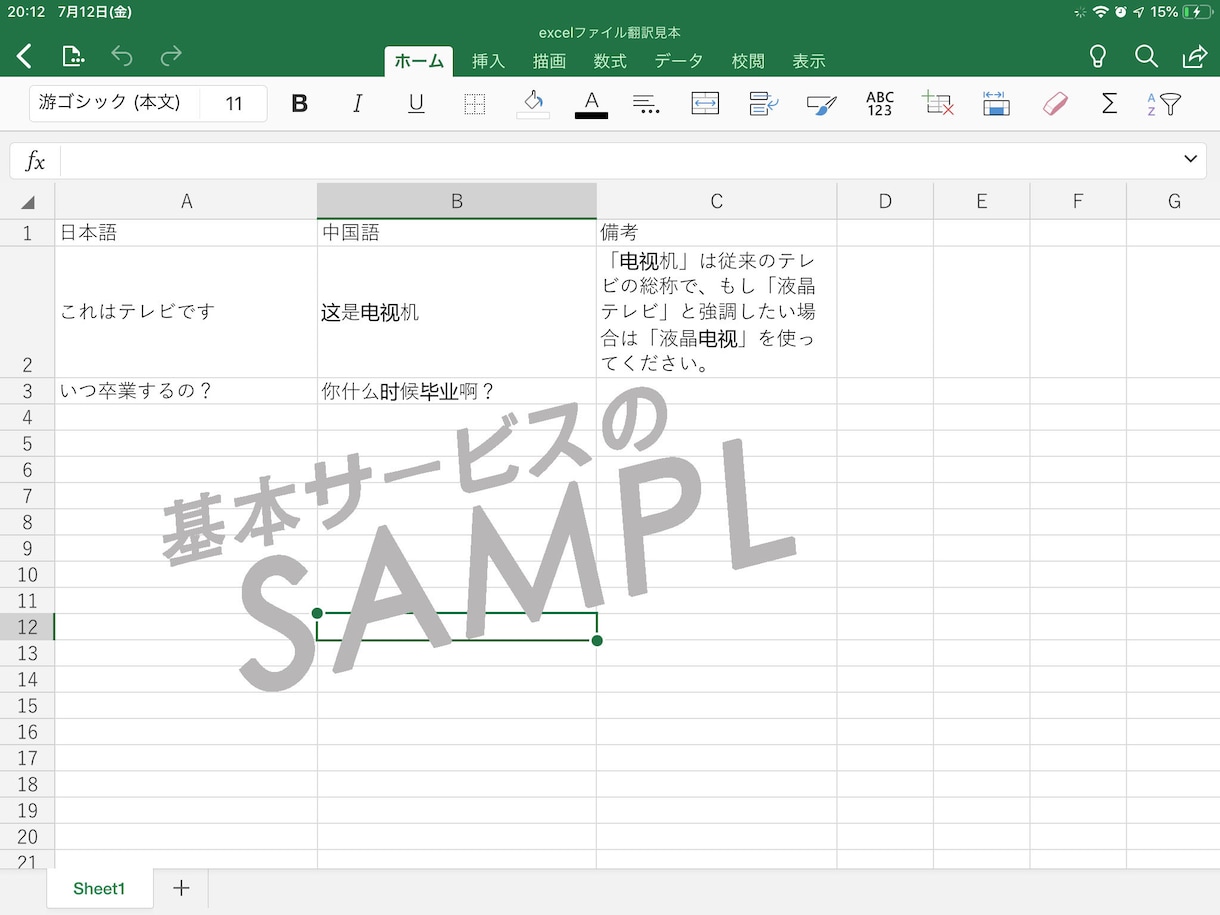
Task: Select row 12 header
Action: tap(27, 627)
